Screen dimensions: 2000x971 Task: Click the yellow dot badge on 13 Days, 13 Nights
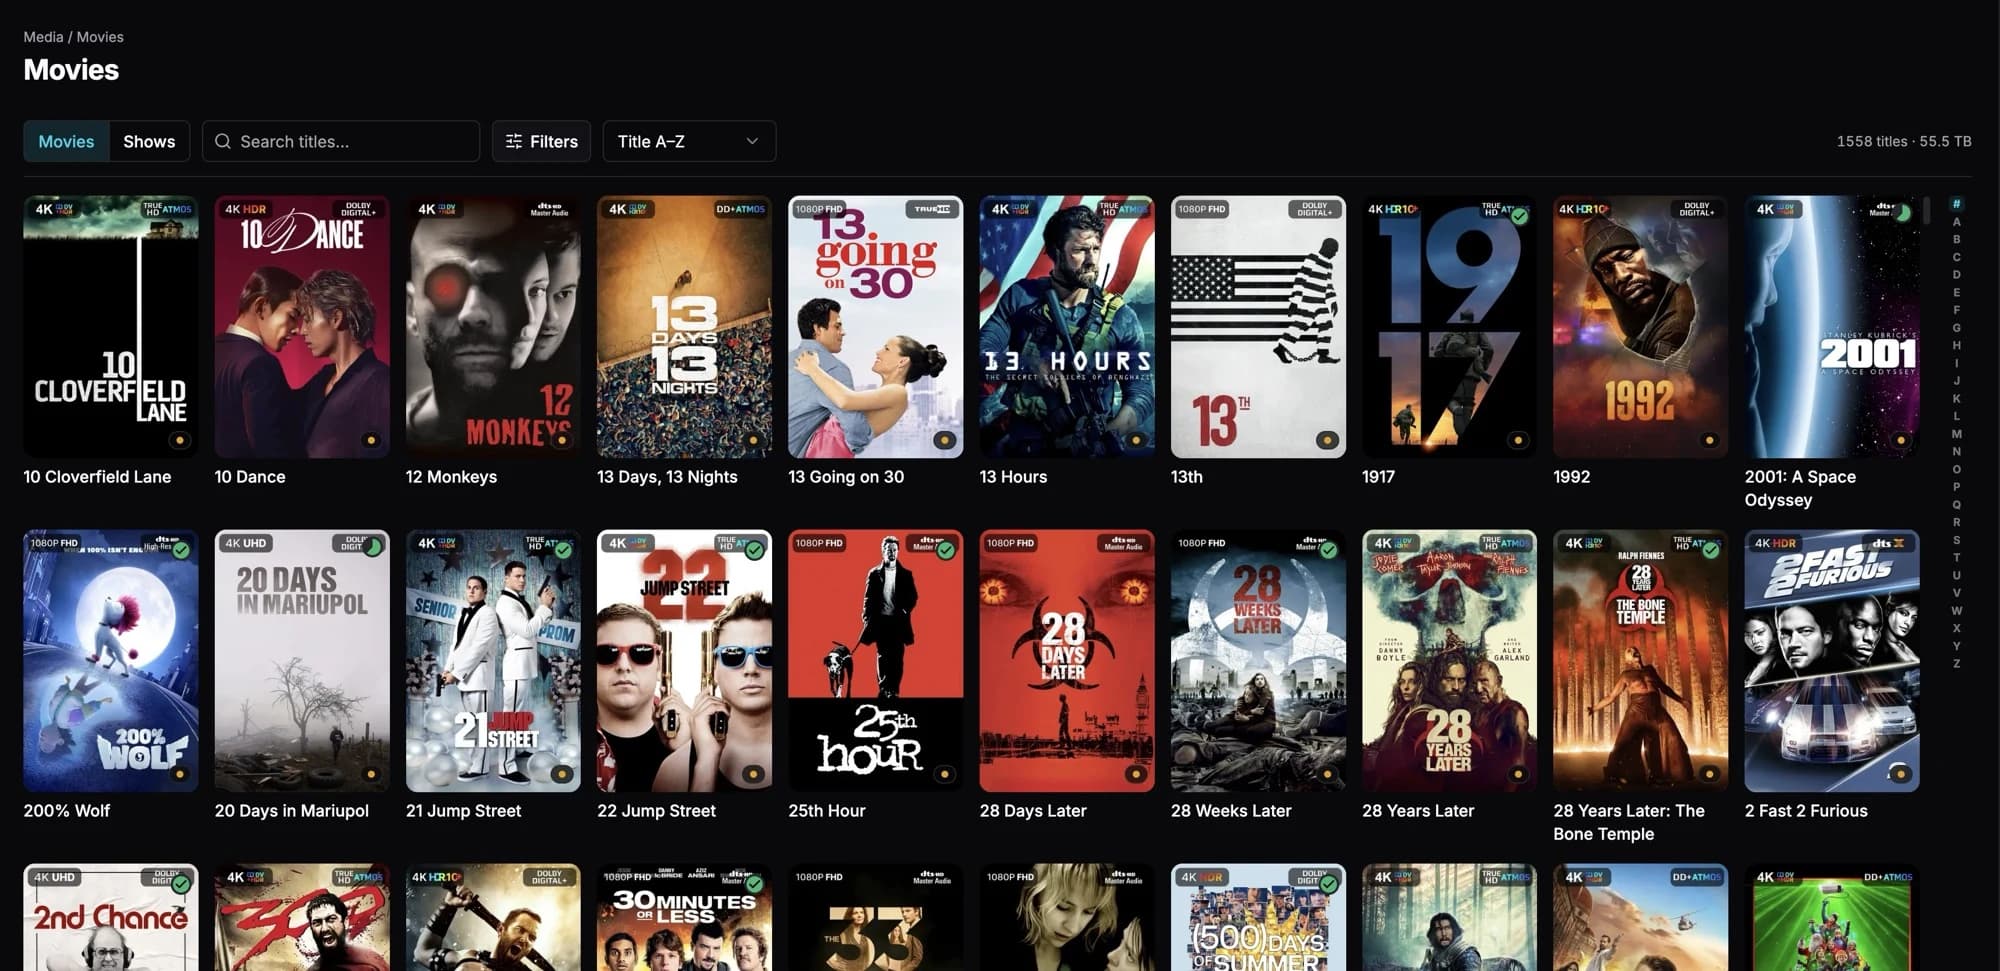(x=753, y=440)
